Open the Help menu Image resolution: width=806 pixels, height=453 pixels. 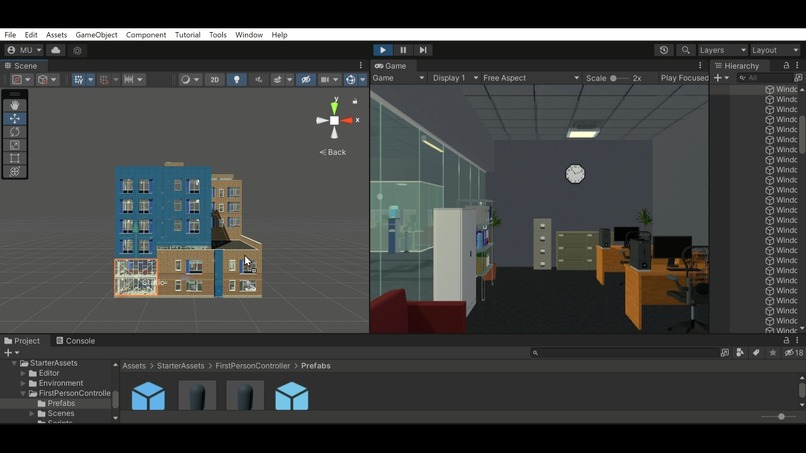click(x=279, y=35)
